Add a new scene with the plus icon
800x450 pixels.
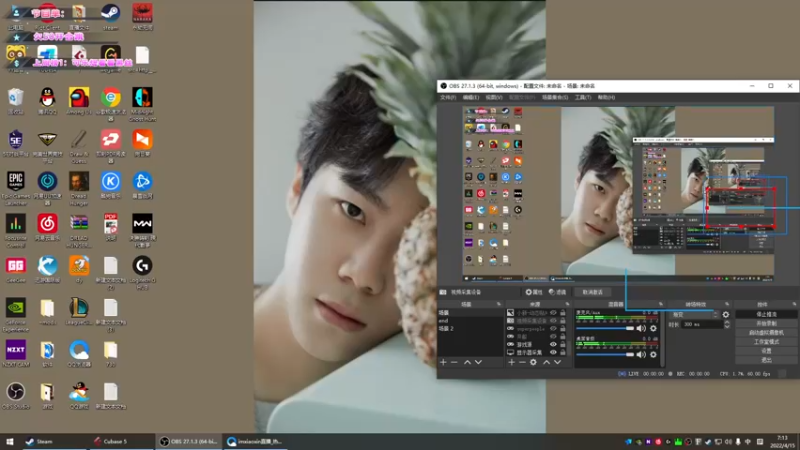(x=443, y=362)
